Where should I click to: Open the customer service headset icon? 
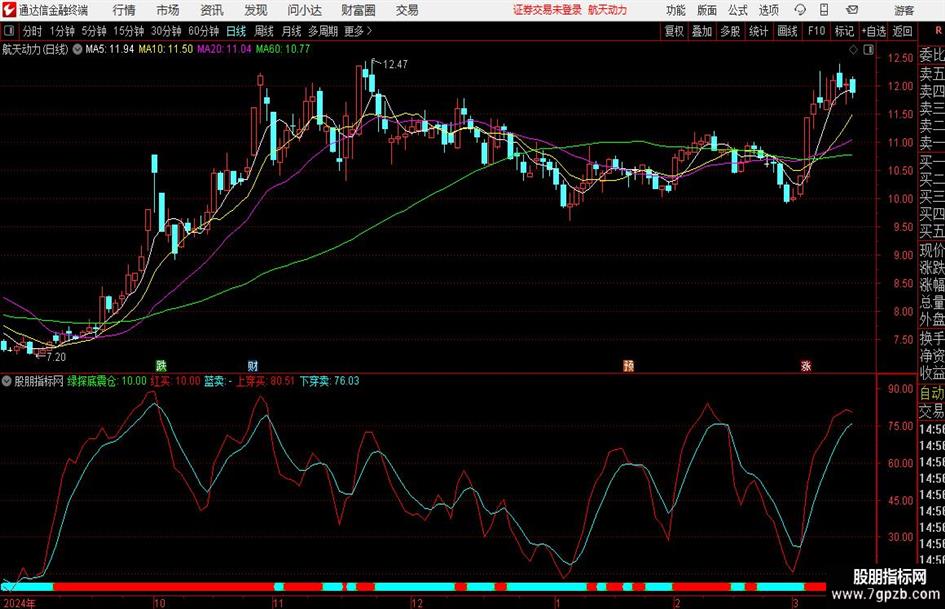(800, 10)
